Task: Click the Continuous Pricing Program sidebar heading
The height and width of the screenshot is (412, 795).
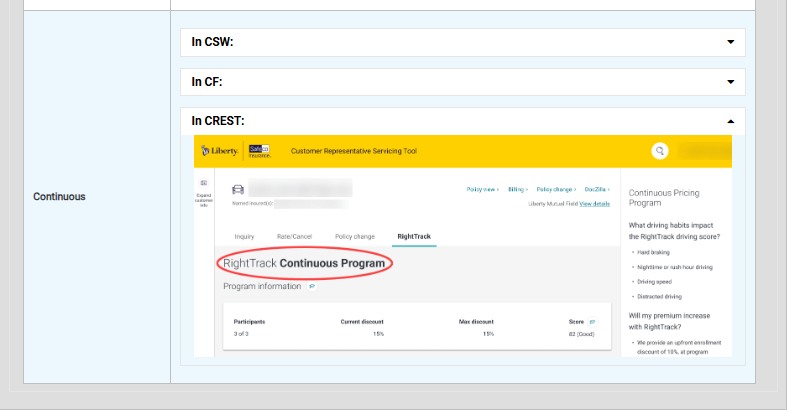Action: point(664,198)
